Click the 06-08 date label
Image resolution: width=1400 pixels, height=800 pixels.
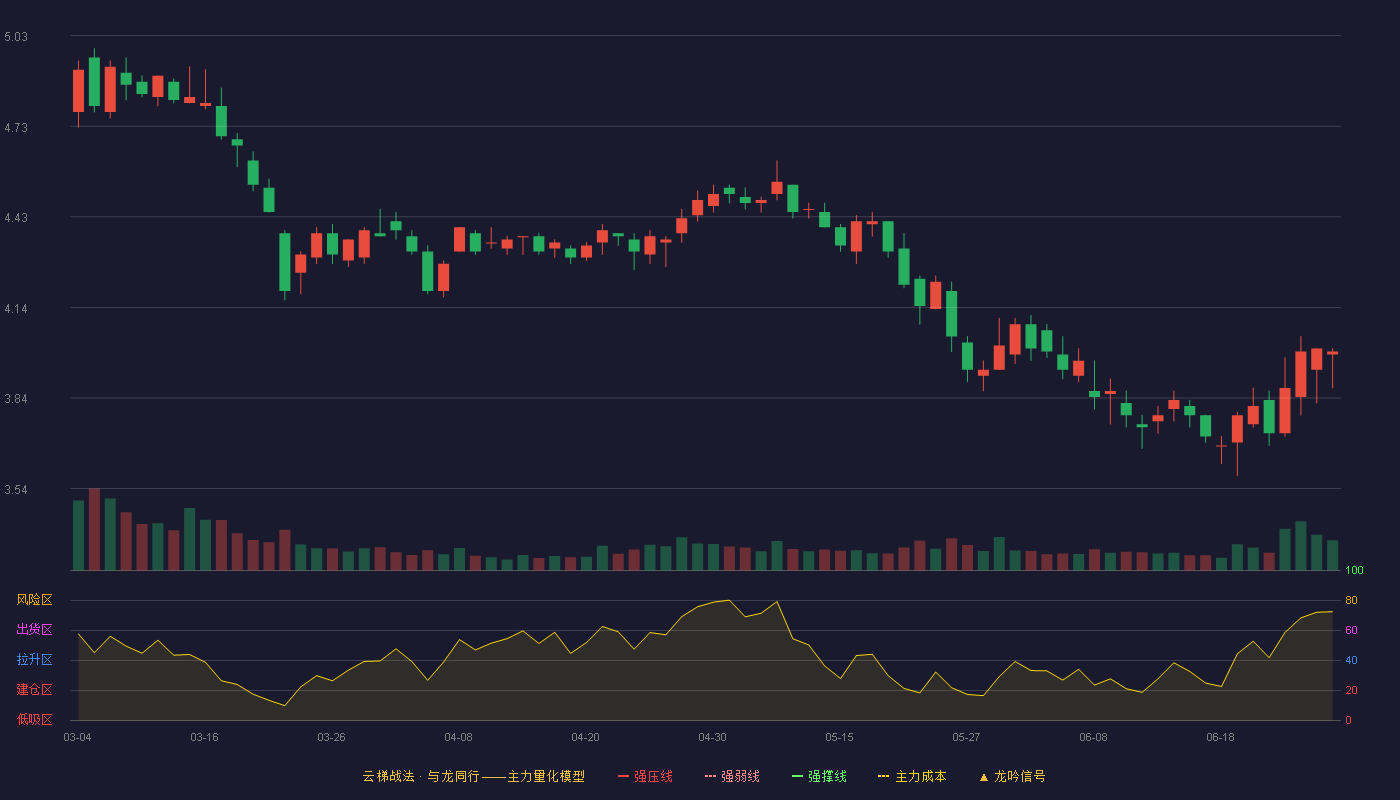[1093, 737]
